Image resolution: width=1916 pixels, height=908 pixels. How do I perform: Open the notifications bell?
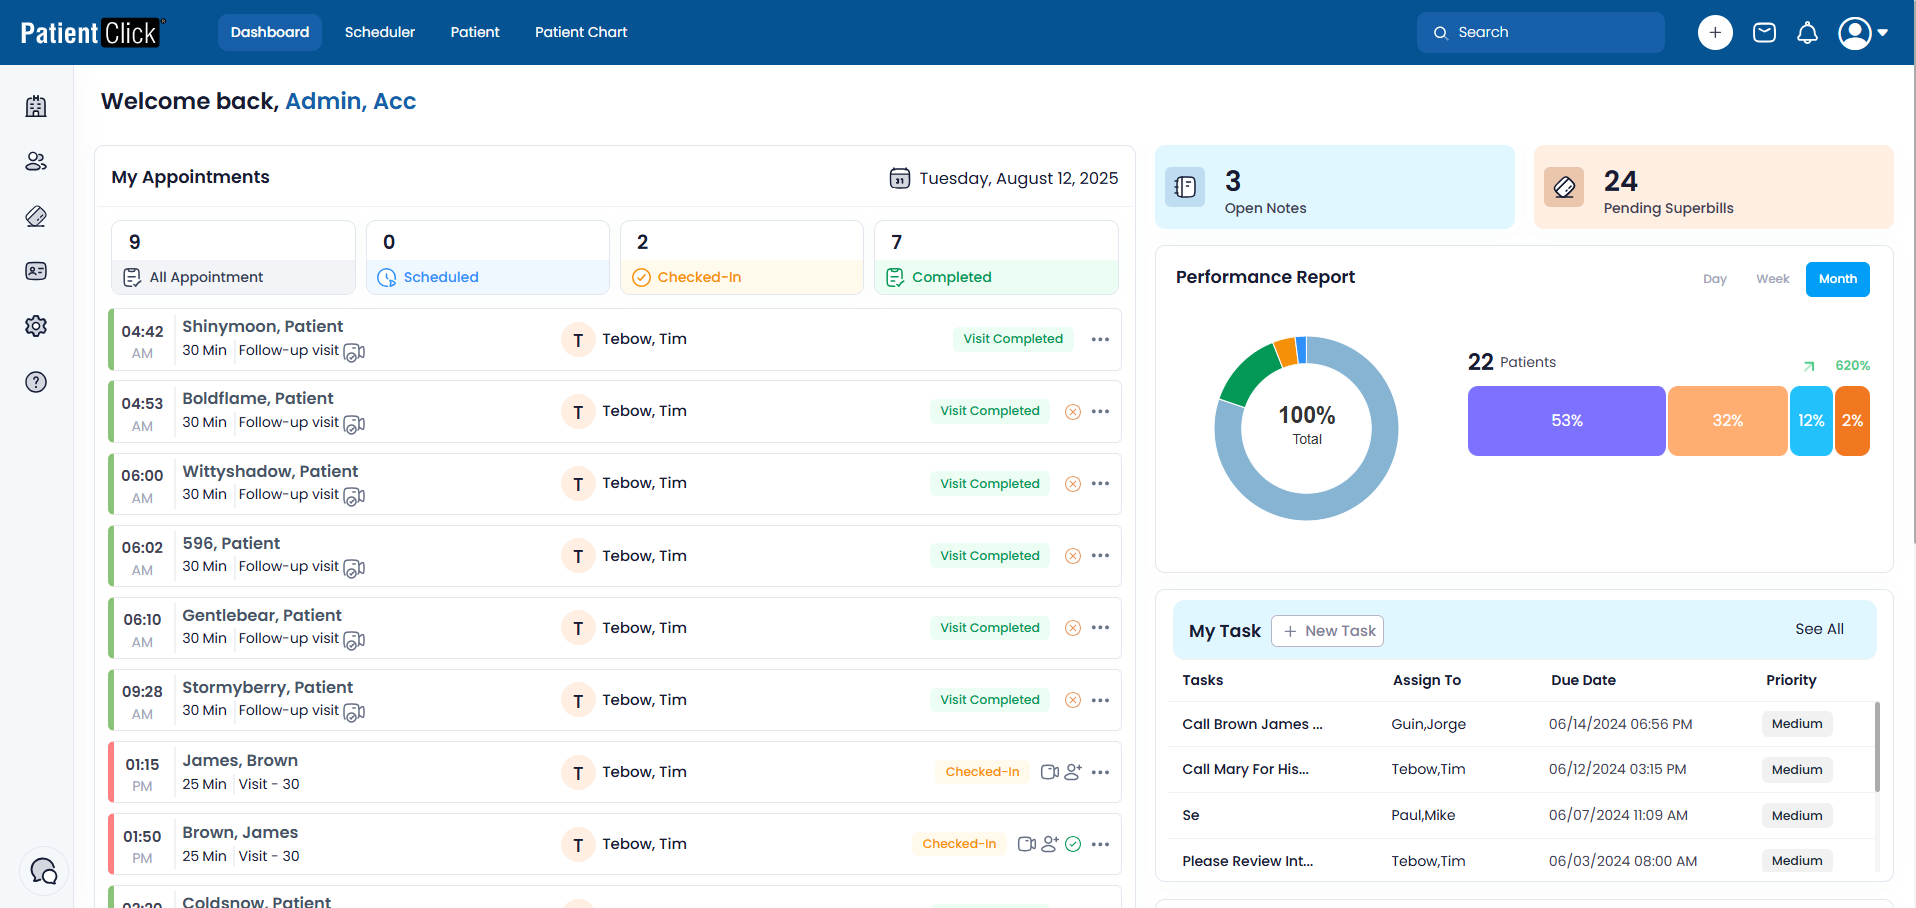tap(1807, 33)
